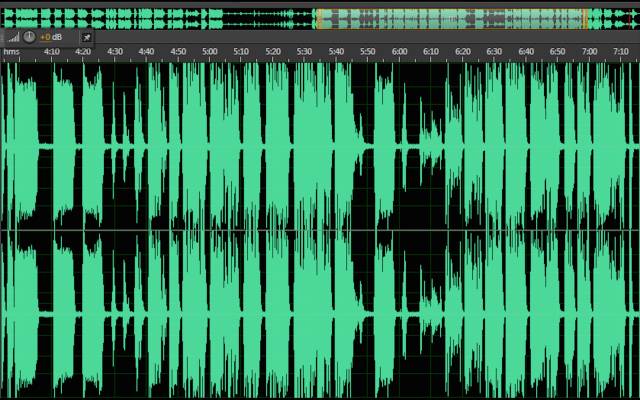Click the 5:10 mark on the ruler
The image size is (640, 400).
pyautogui.click(x=241, y=51)
